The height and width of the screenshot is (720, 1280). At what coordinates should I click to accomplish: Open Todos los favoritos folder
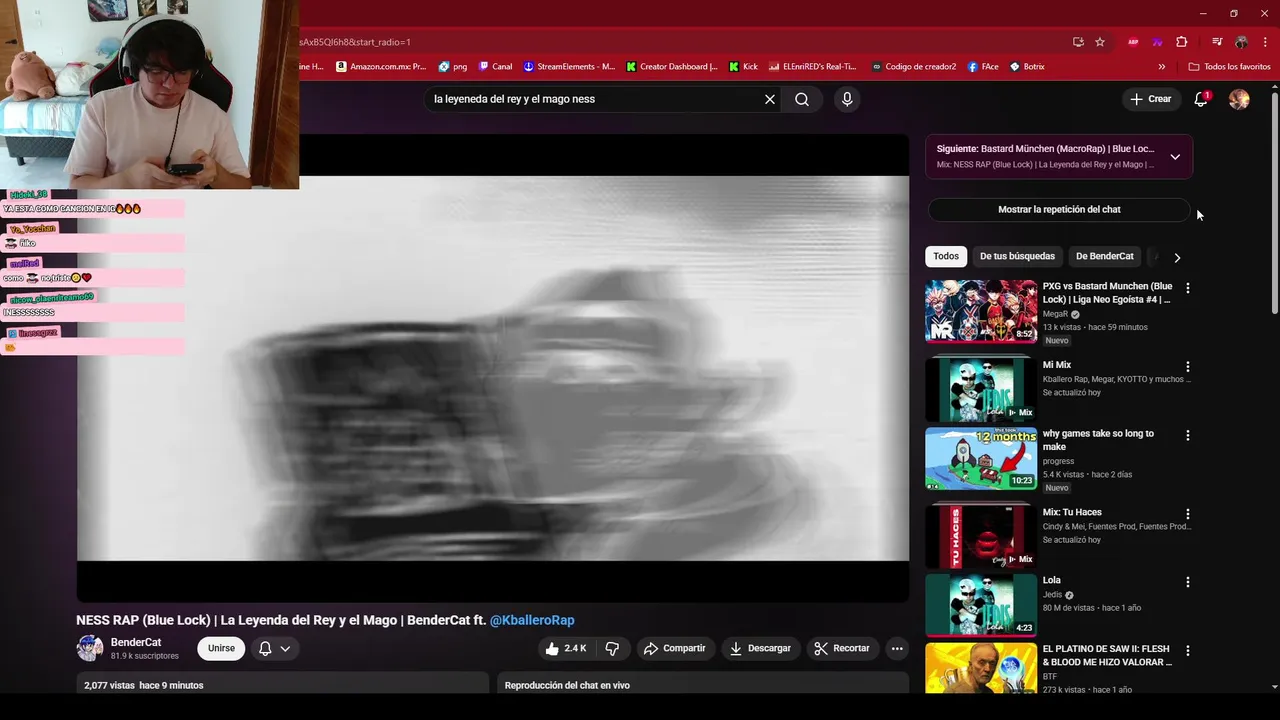pyautogui.click(x=1229, y=67)
